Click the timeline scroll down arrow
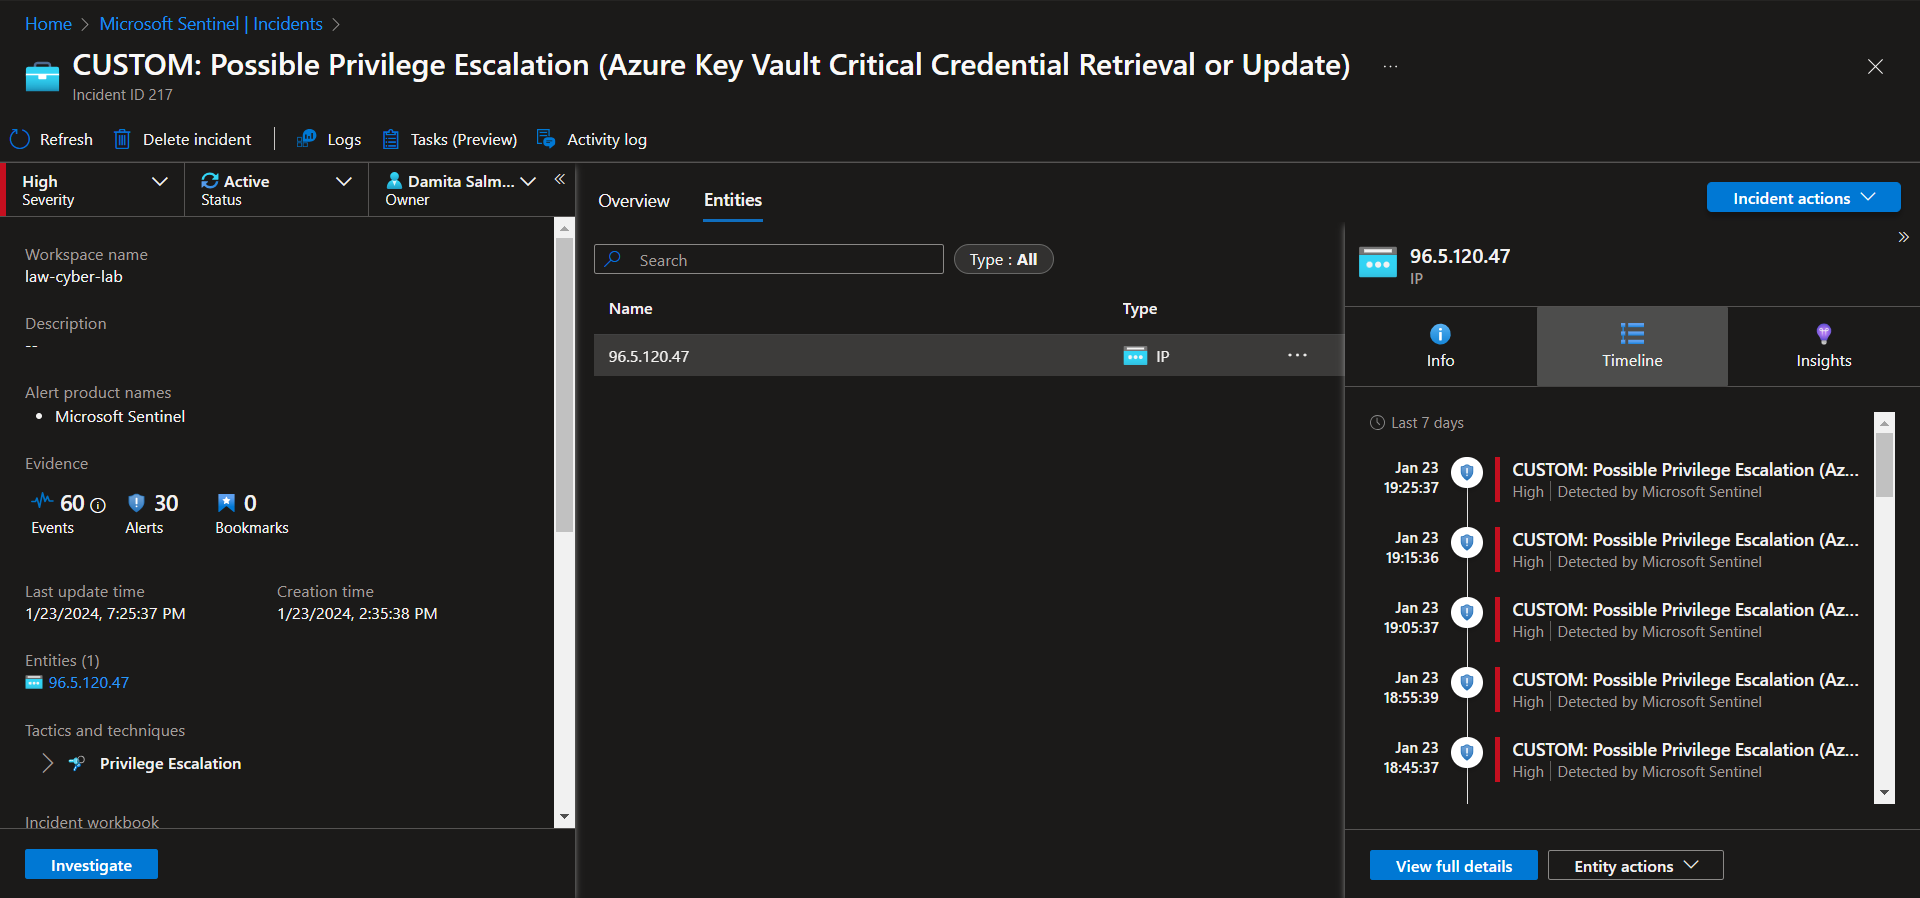The image size is (1920, 898). click(1884, 792)
